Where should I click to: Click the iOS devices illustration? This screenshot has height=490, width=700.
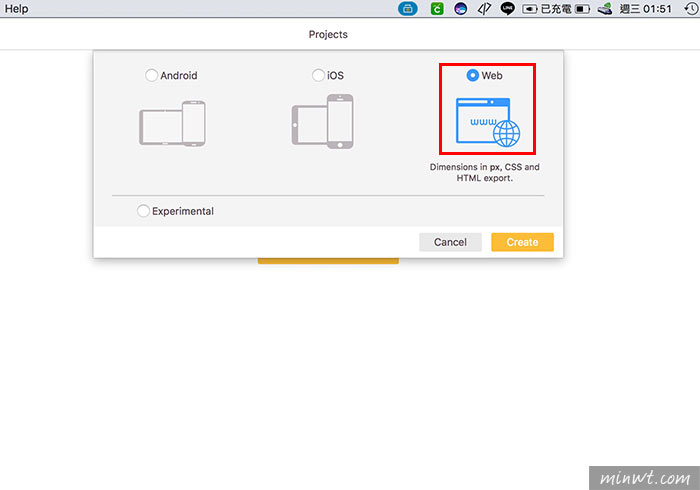323,121
